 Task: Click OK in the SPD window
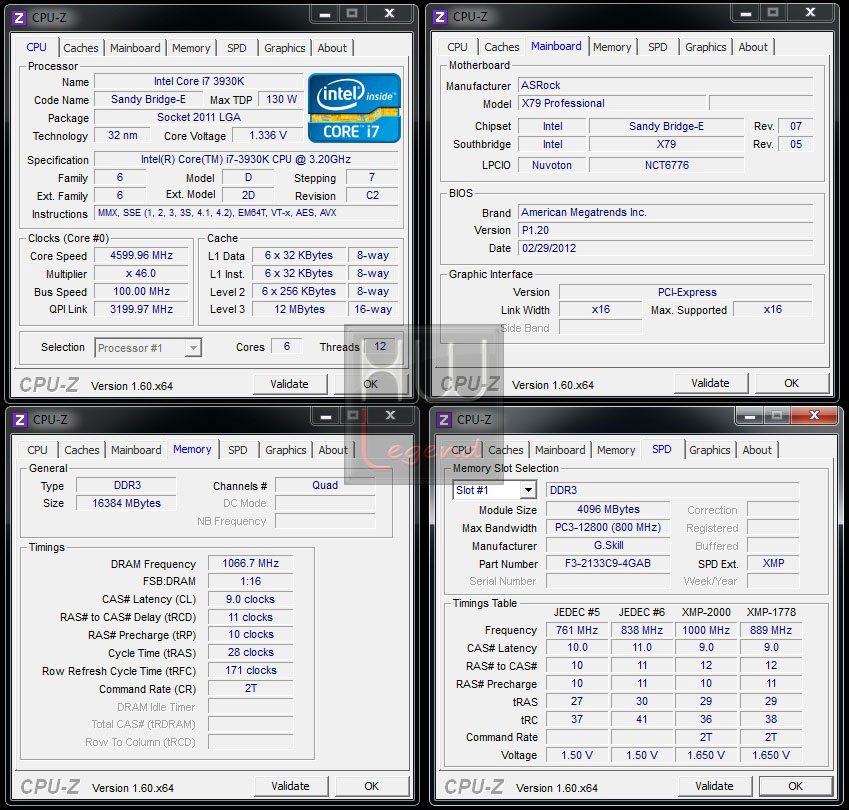pyautogui.click(x=795, y=786)
